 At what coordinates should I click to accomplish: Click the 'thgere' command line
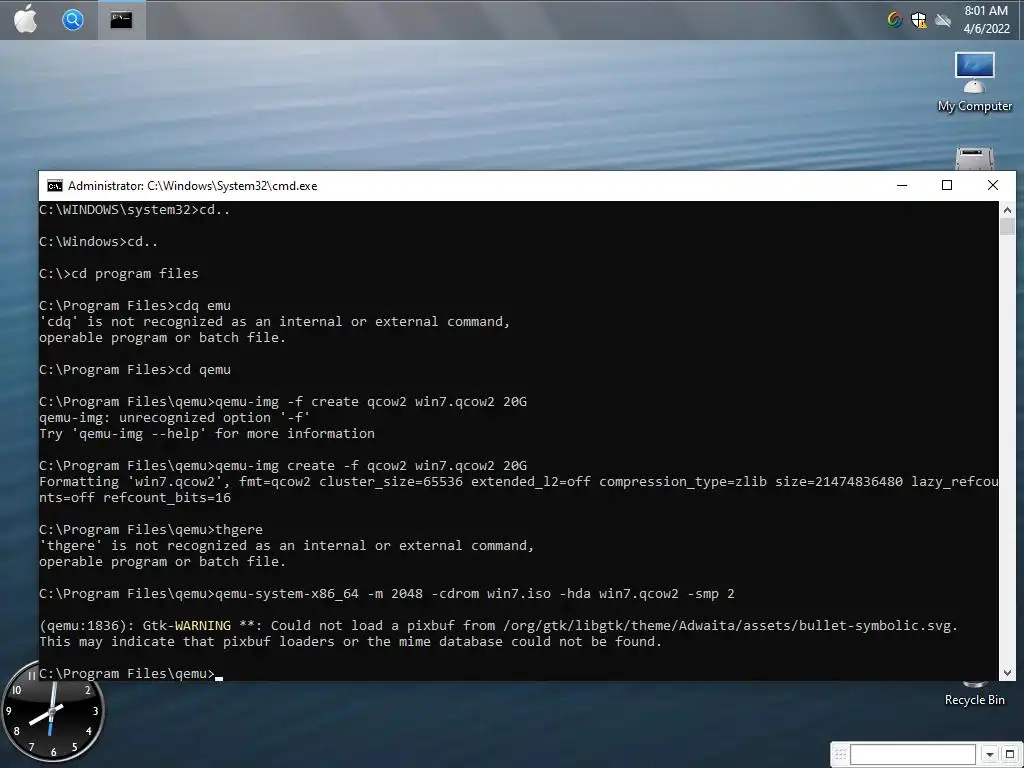click(x=151, y=530)
